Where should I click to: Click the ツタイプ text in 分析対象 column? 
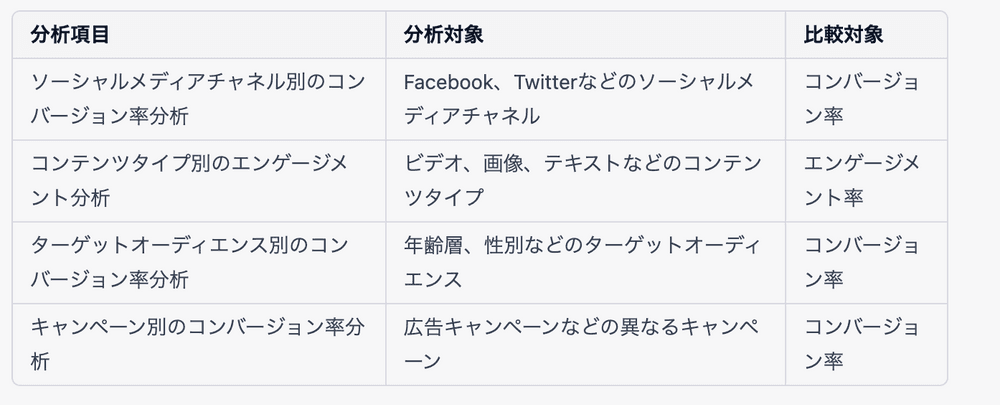(443, 198)
